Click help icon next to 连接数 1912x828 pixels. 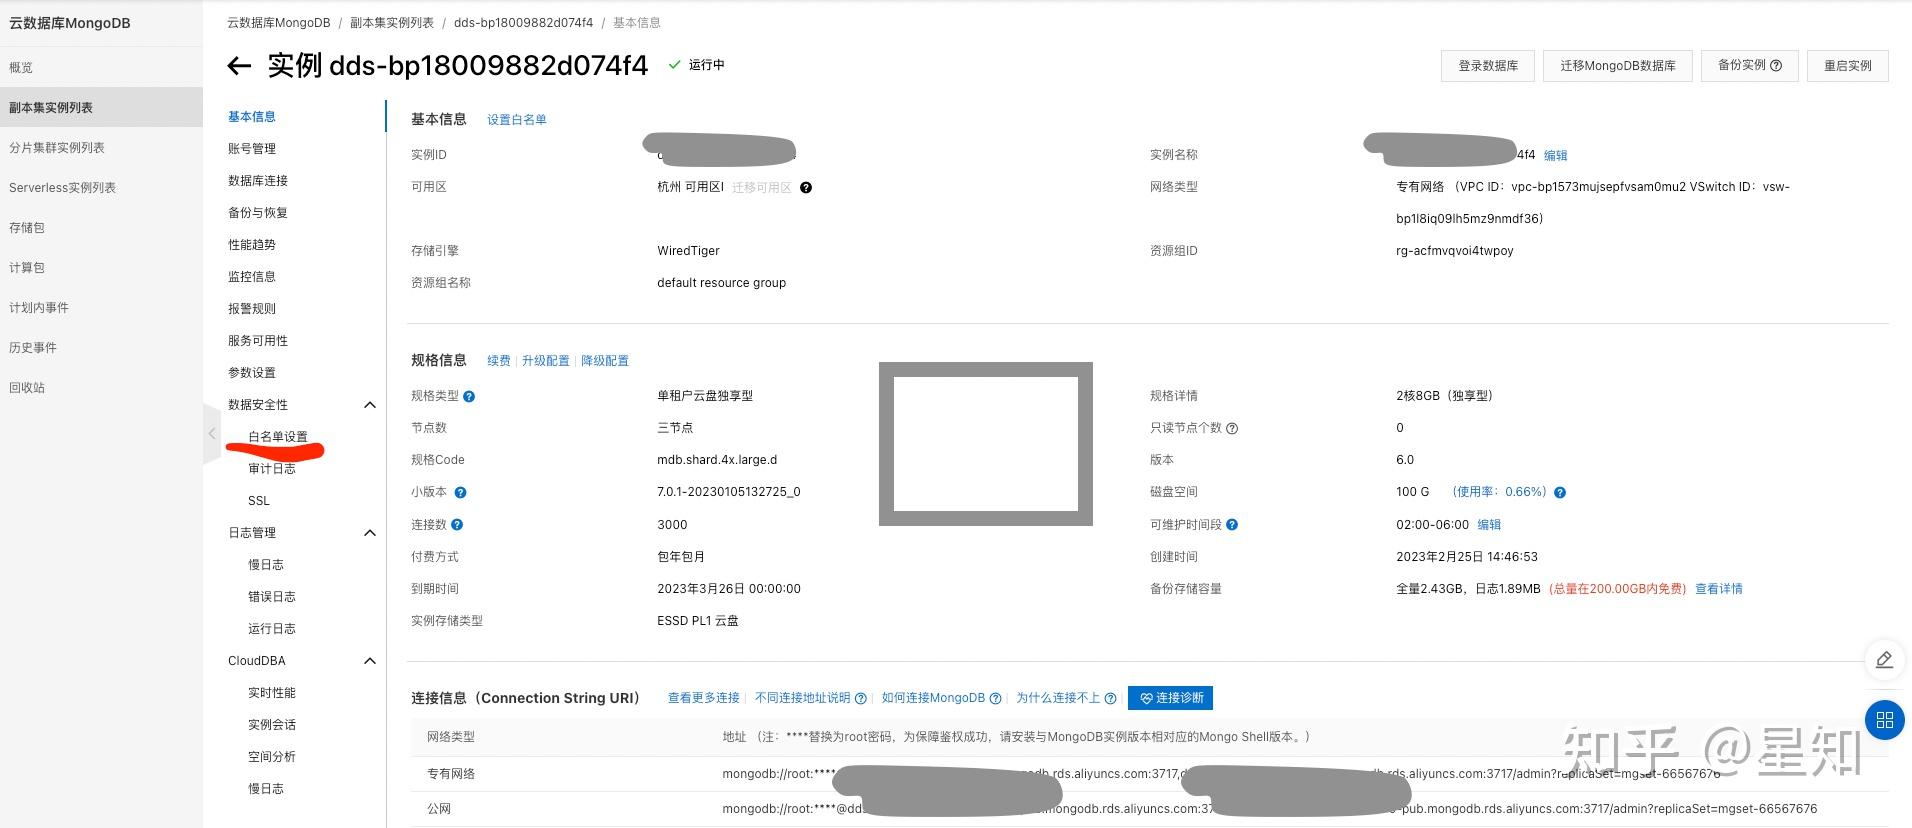pos(457,525)
